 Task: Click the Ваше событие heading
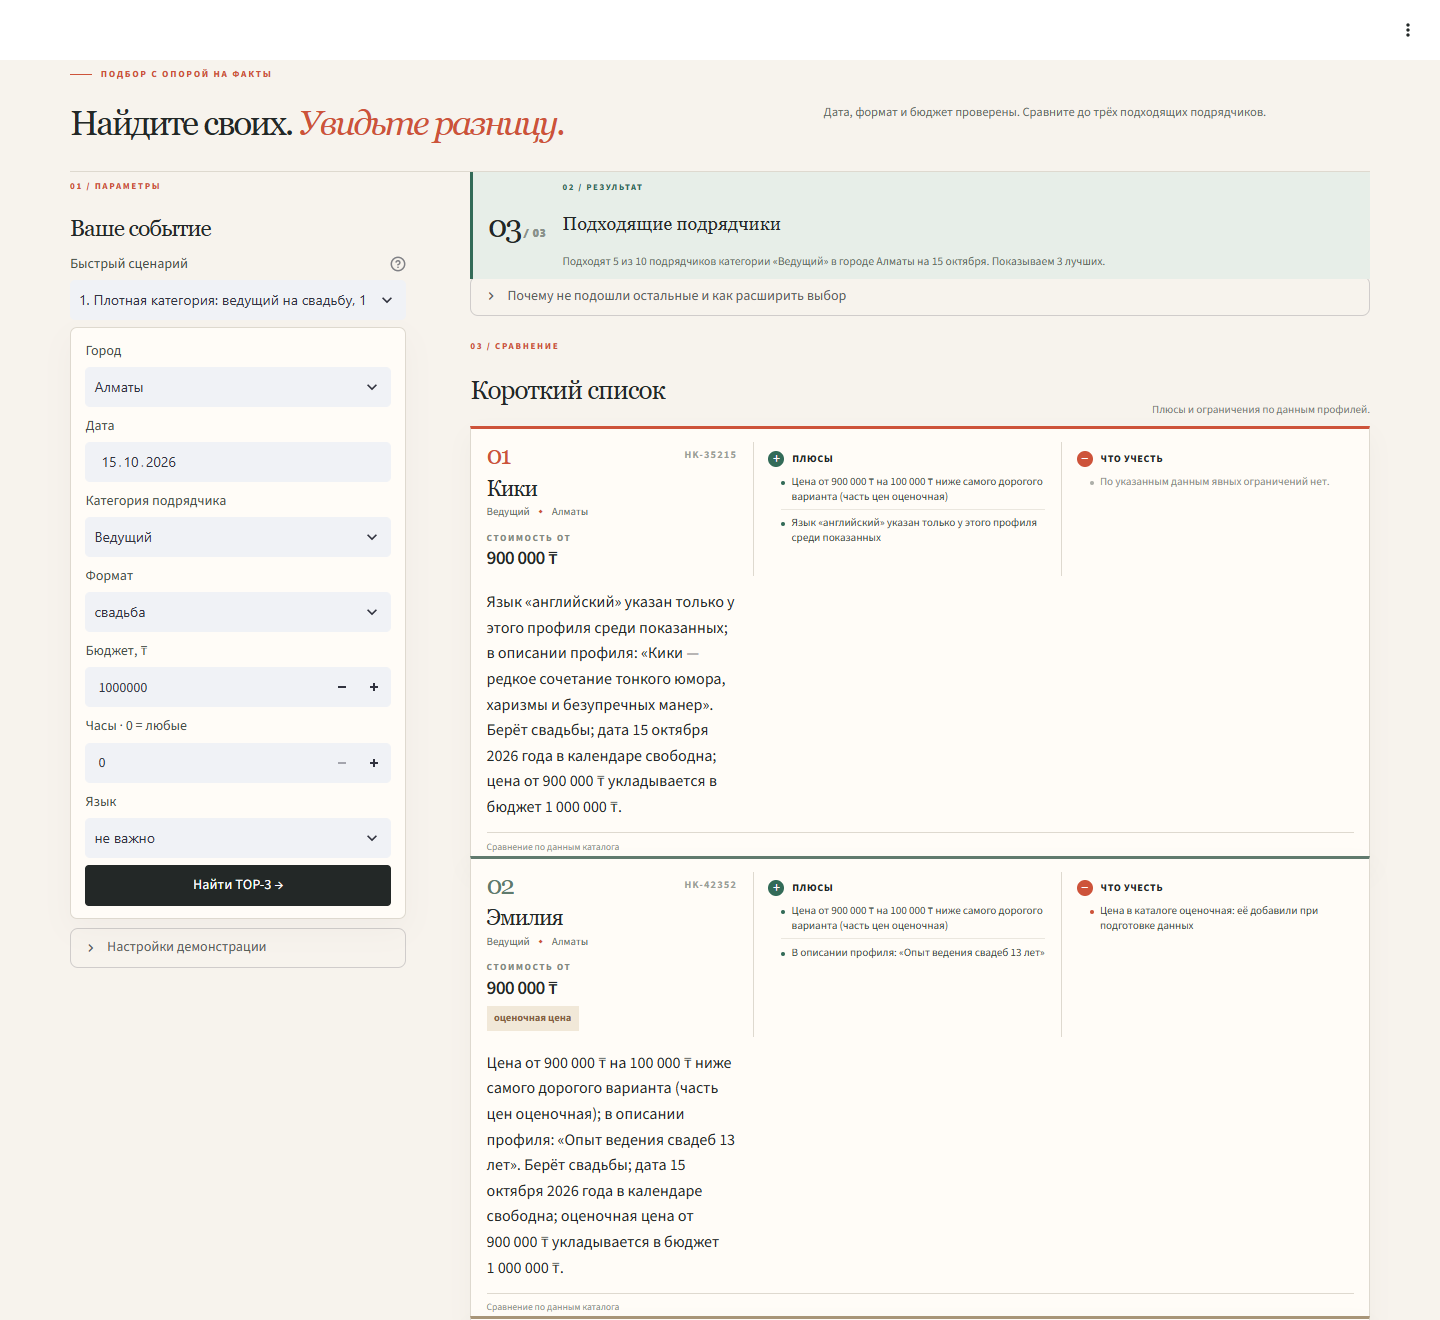(x=141, y=228)
